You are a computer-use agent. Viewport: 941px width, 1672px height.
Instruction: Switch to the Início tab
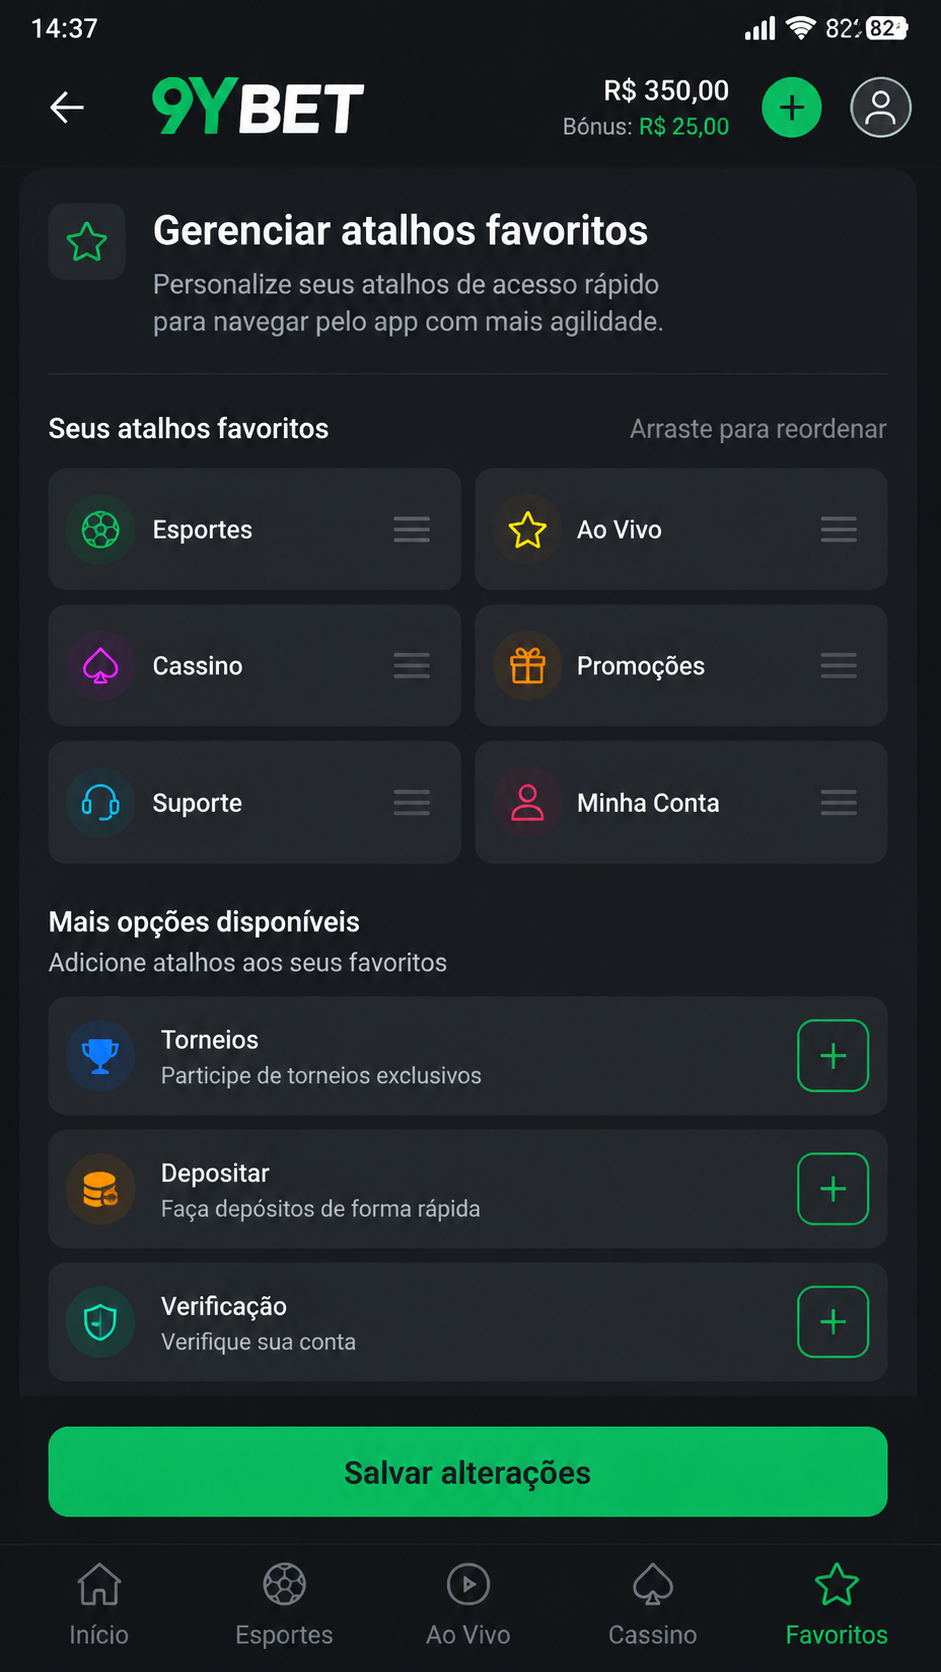[99, 1605]
